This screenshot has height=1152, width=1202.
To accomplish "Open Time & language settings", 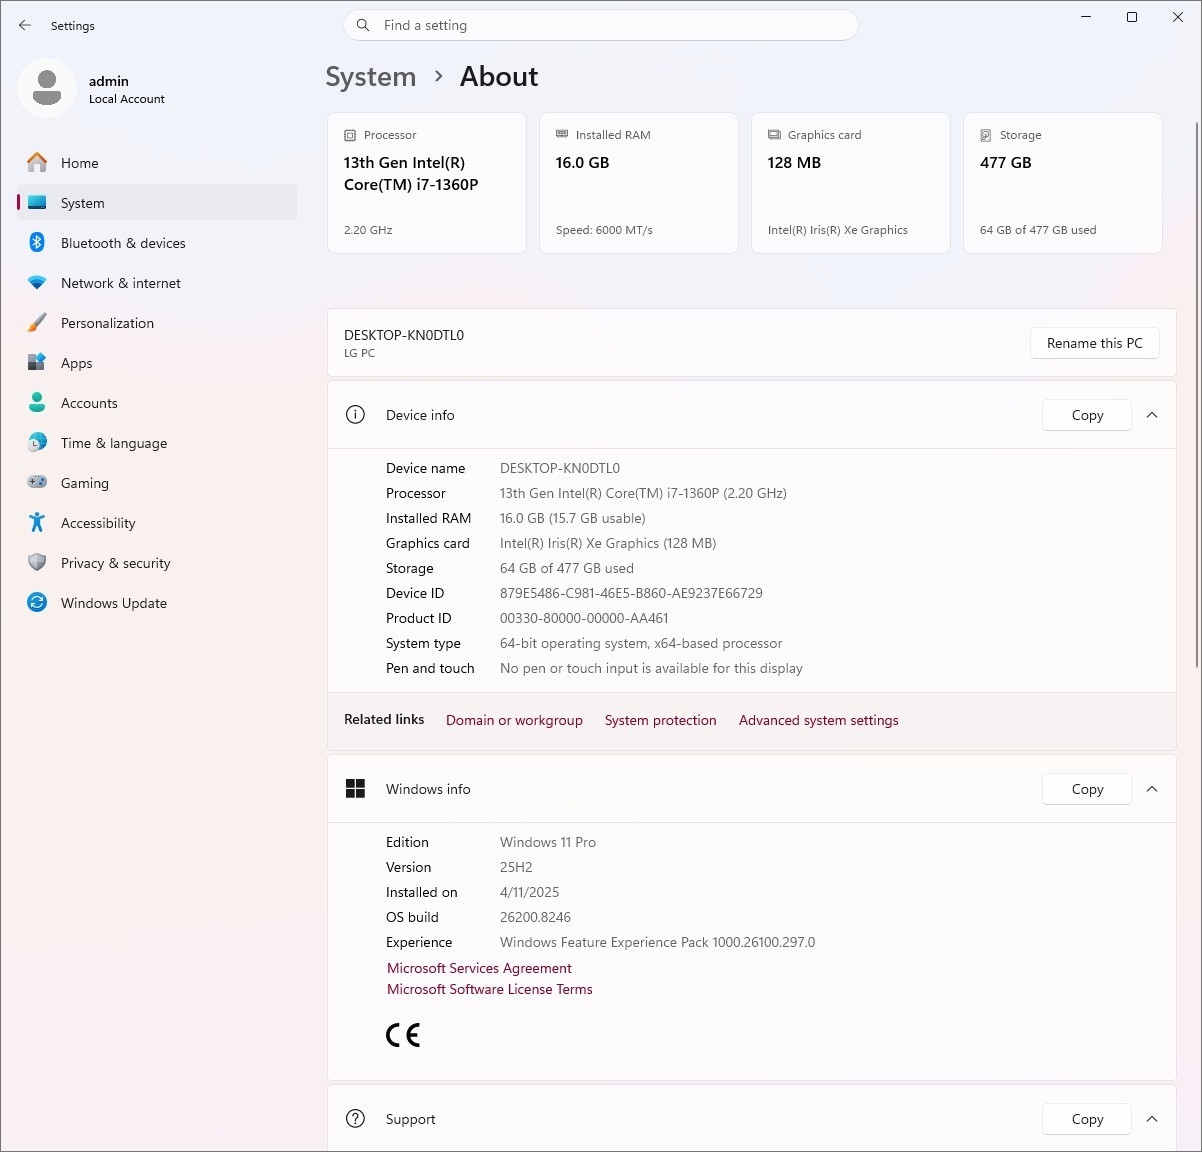I will pyautogui.click(x=157, y=443).
